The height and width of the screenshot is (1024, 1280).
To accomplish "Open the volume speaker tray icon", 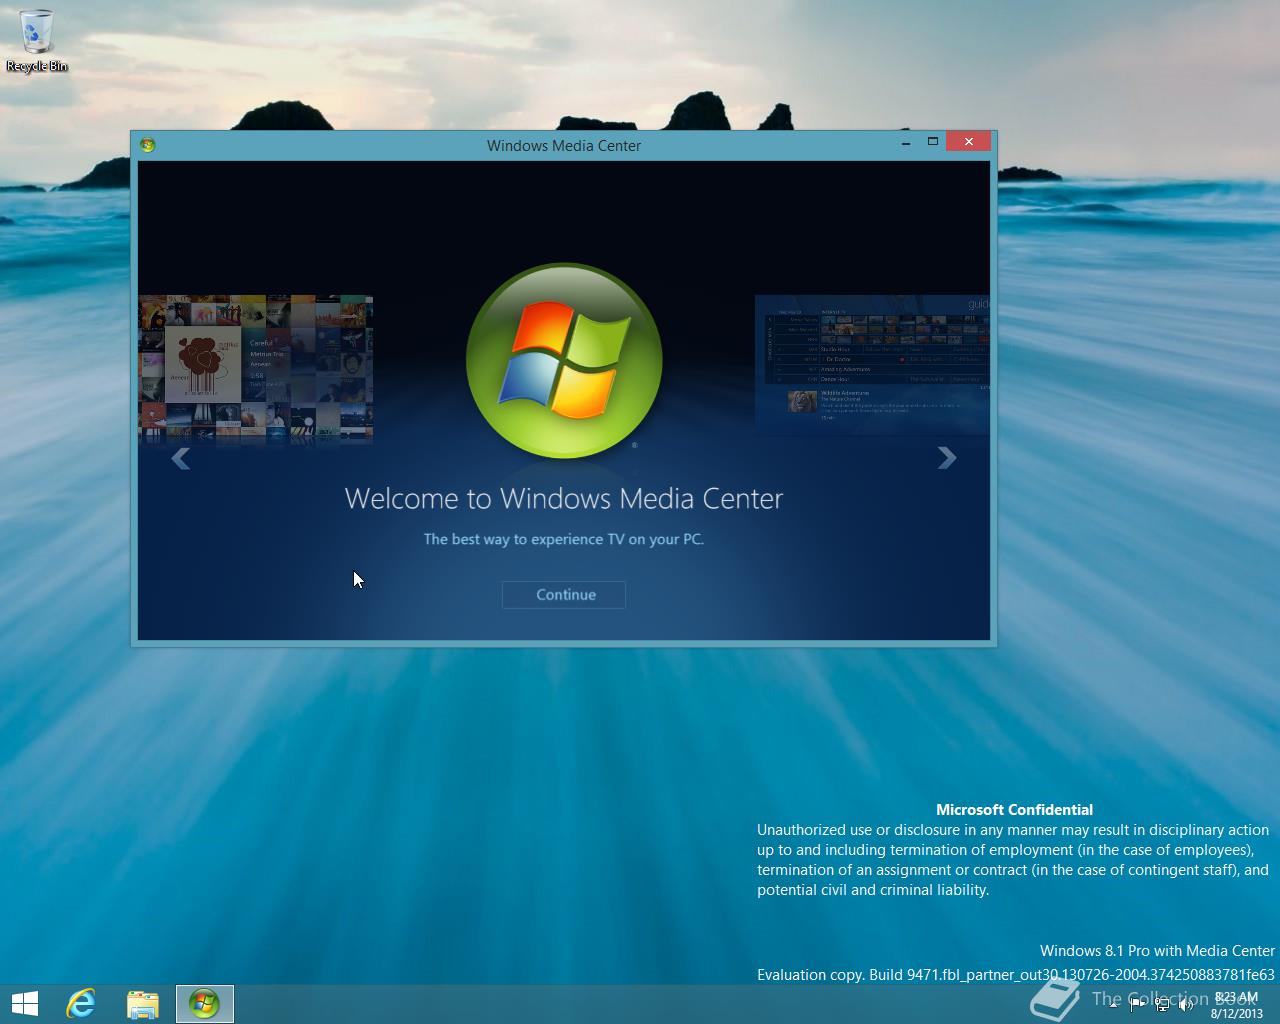I will coord(1186,1005).
